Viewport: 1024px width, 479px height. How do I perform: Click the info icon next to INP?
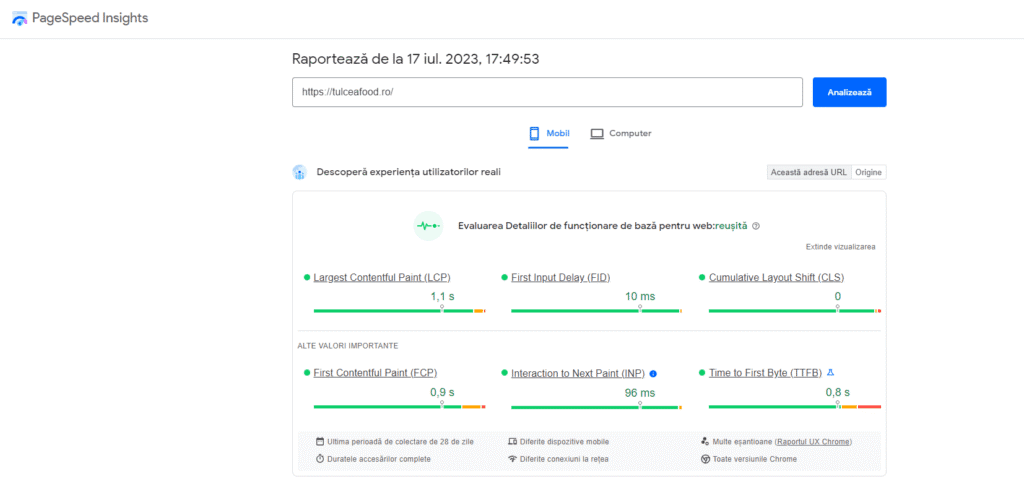coord(653,374)
